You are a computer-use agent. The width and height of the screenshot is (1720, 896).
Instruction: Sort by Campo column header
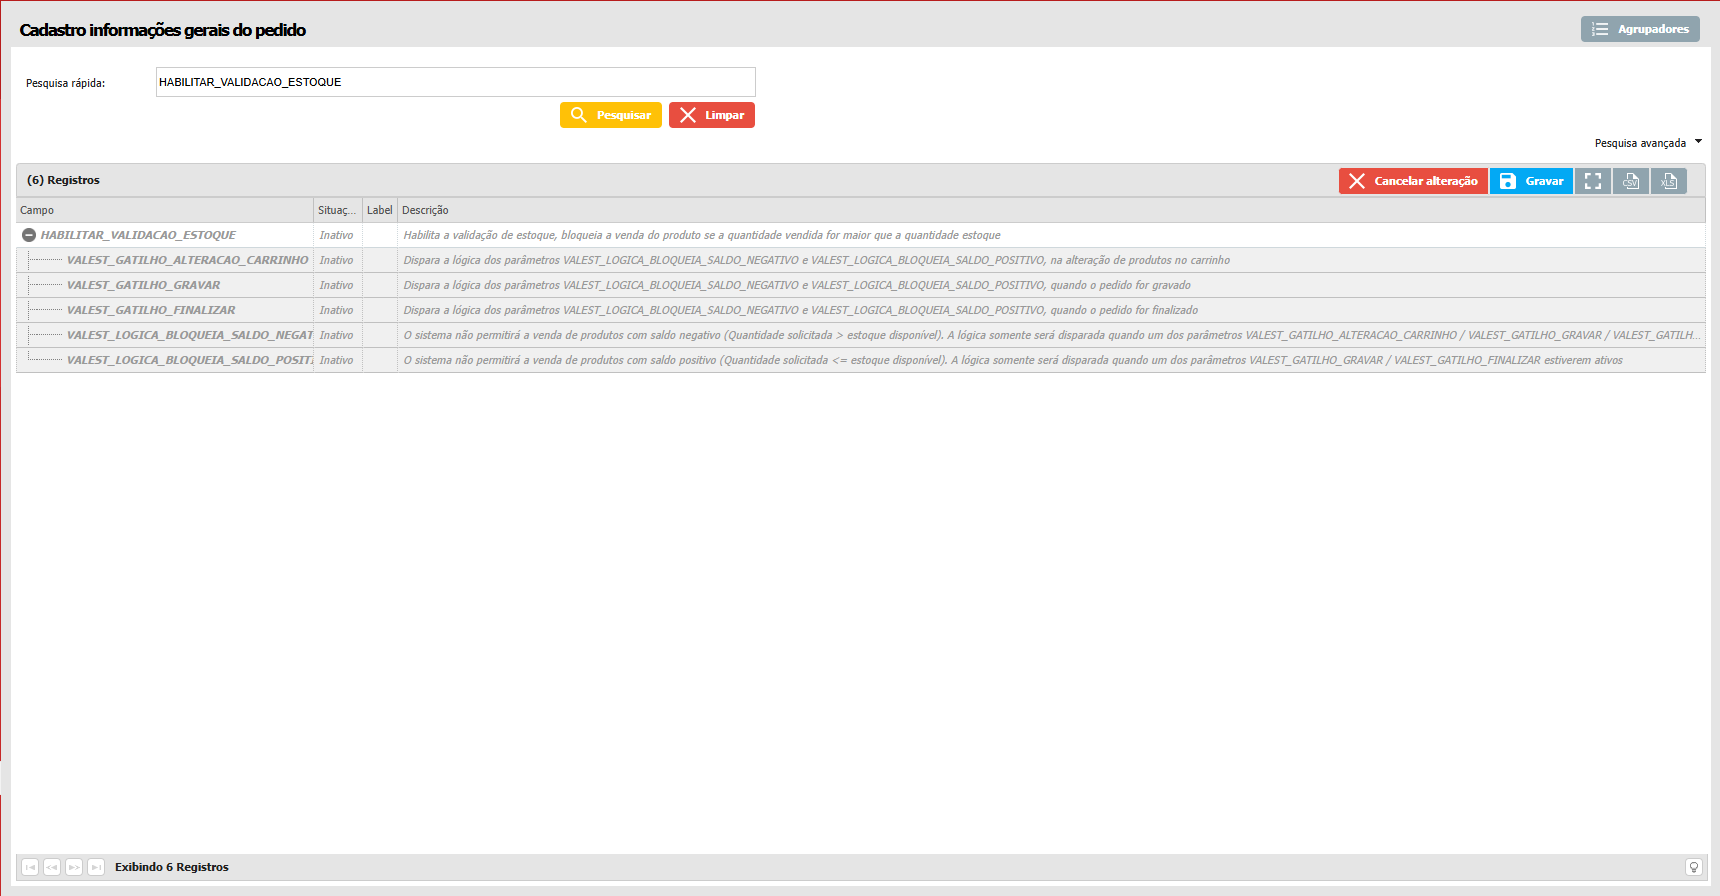(165, 210)
